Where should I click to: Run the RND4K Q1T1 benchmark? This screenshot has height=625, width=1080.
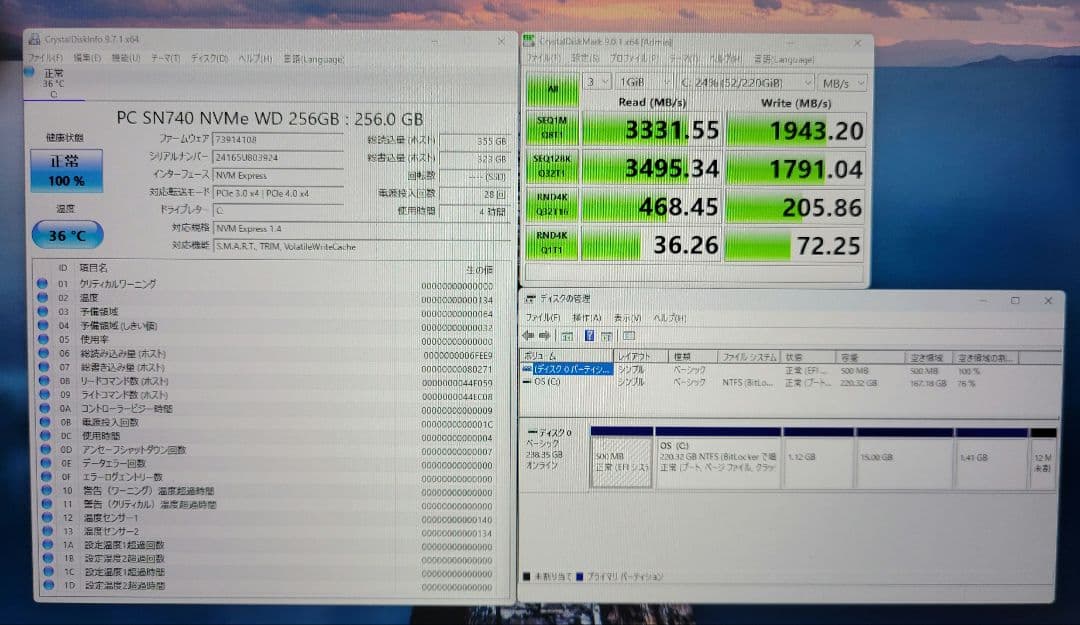551,243
